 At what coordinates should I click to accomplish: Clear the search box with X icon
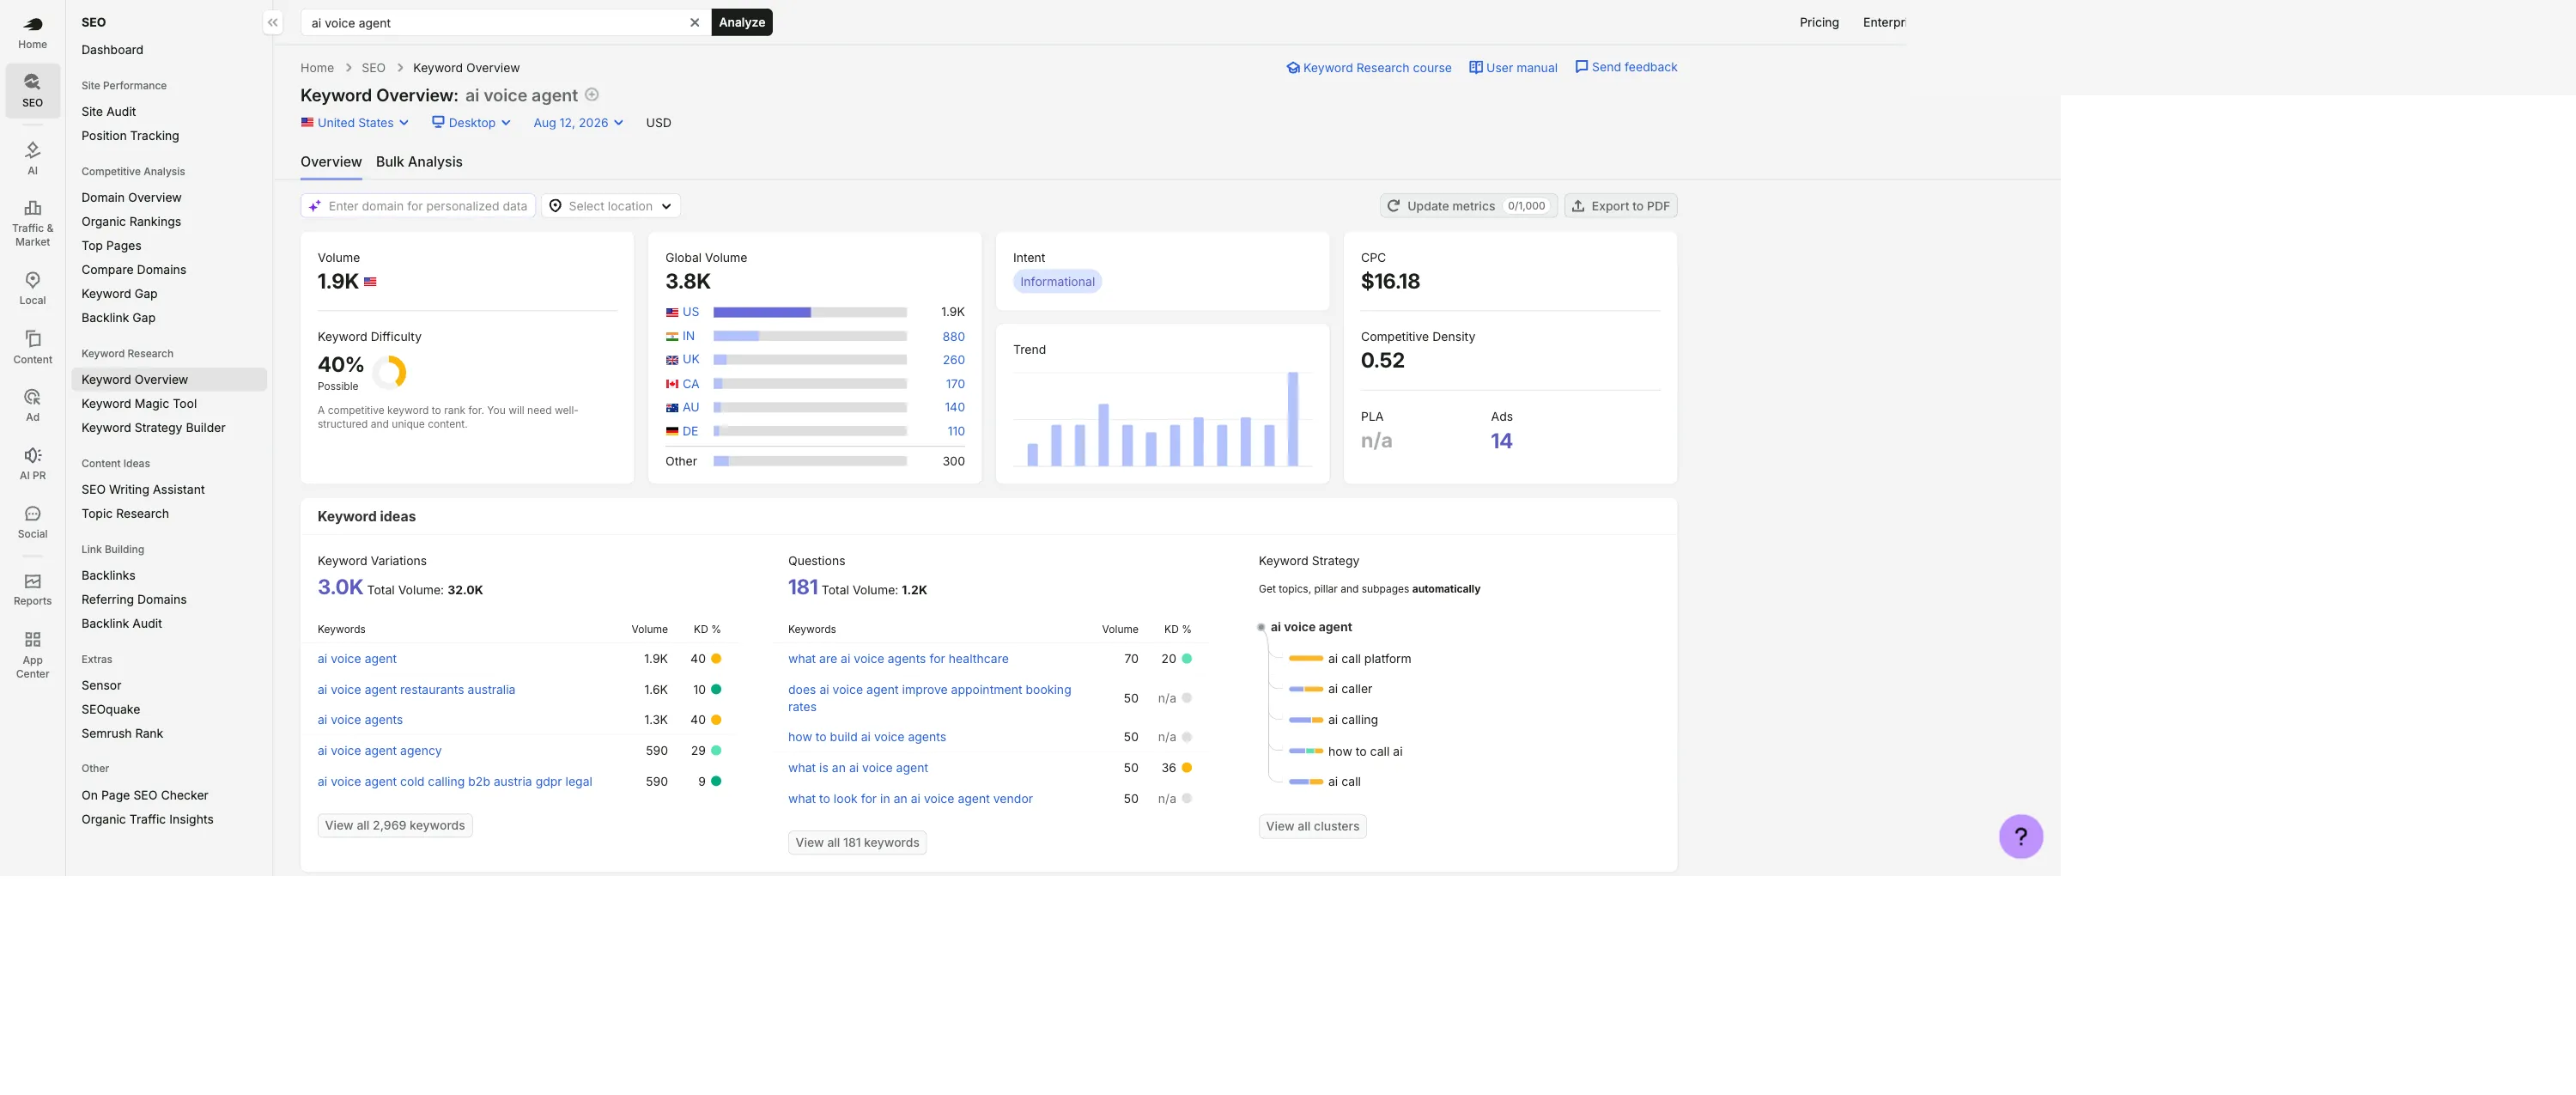pyautogui.click(x=694, y=22)
